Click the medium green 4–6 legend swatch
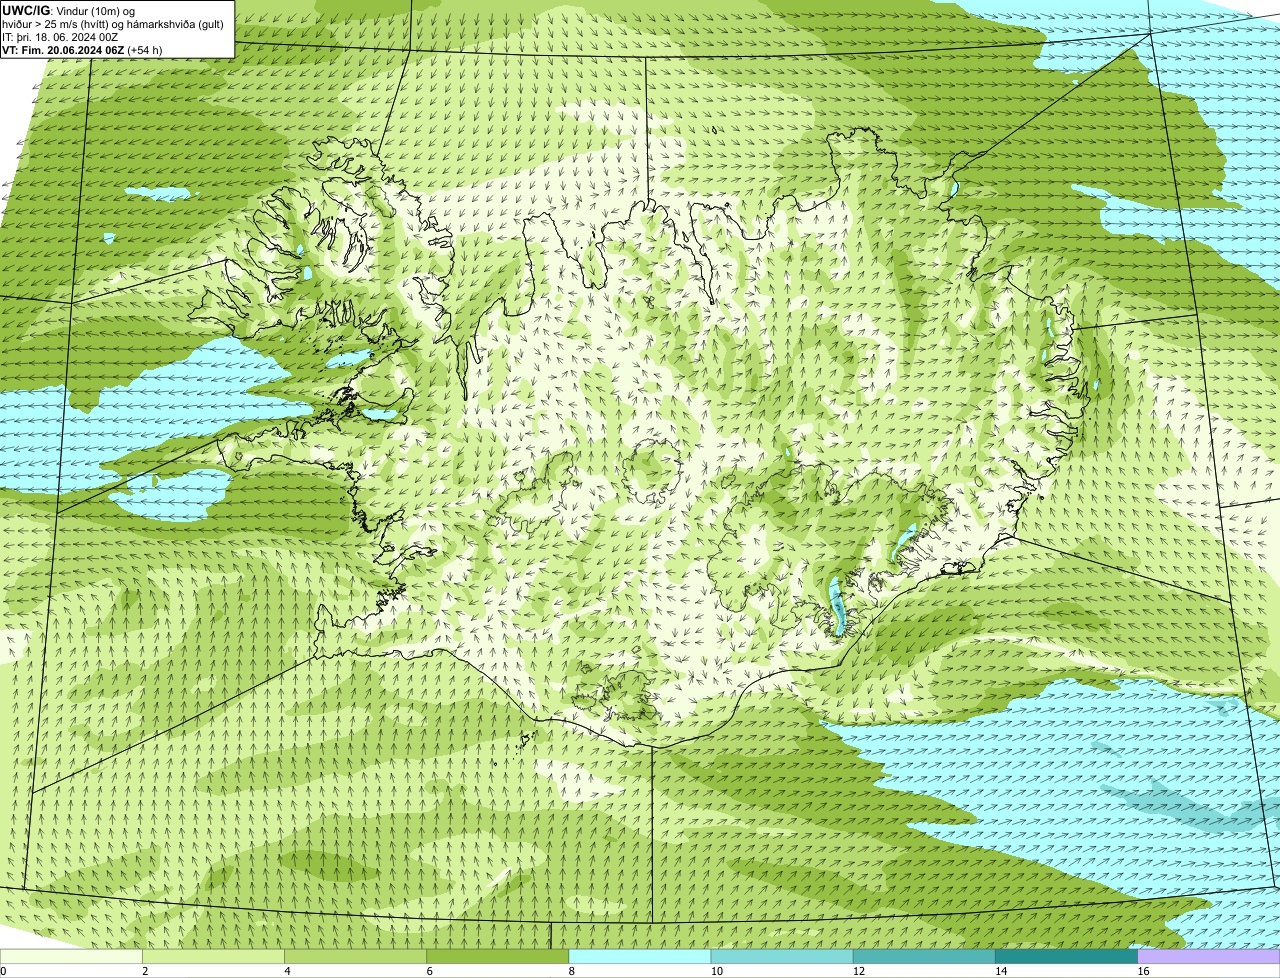The image size is (1280, 978). pos(355,957)
